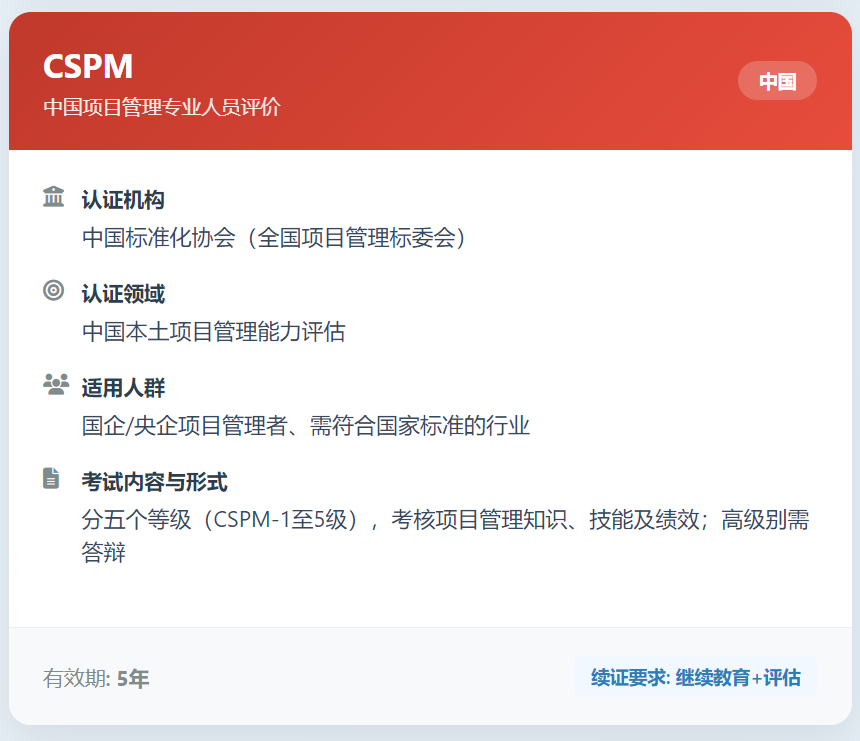Viewport: 860px width, 741px height.
Task: Click the CSPM card title
Action: coord(88,66)
